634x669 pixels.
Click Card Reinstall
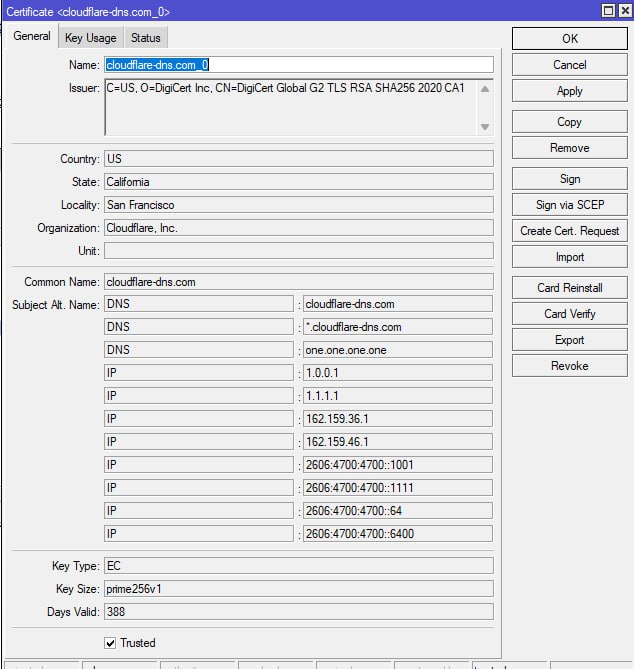tap(570, 288)
